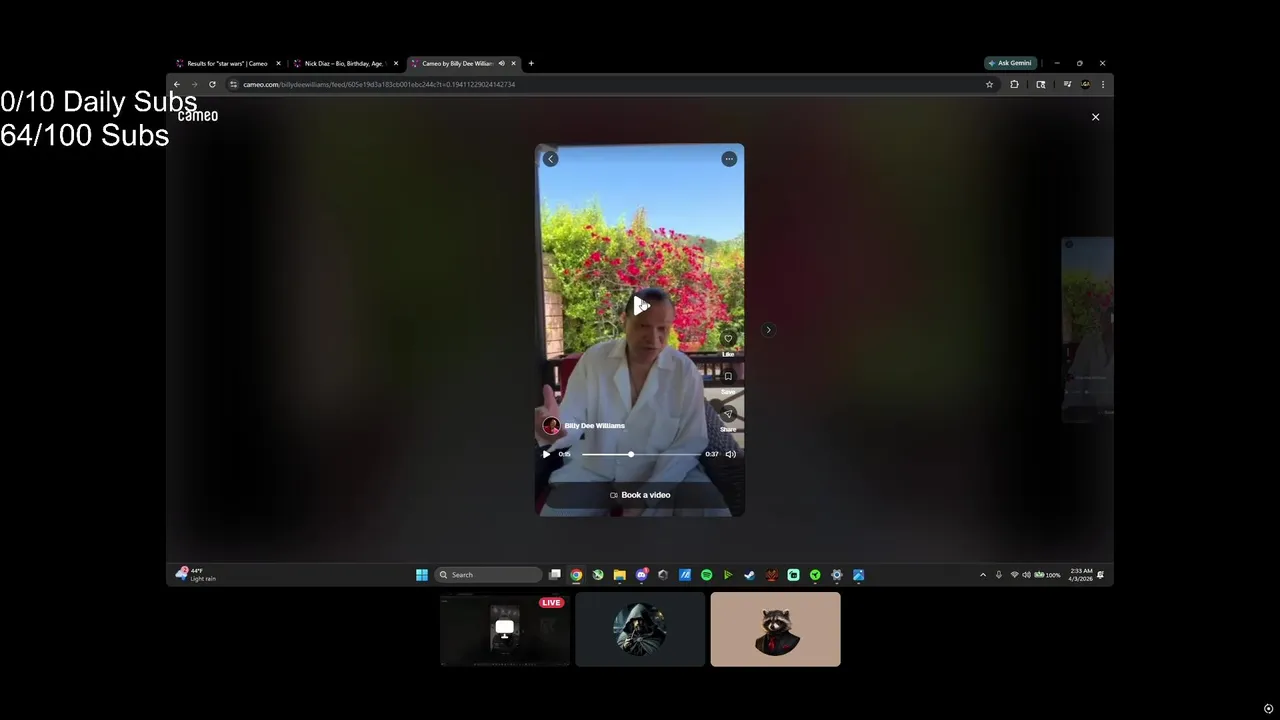Screen dimensions: 1280x720
Task: Select the LIVE screen share thumbnail
Action: coord(505,629)
